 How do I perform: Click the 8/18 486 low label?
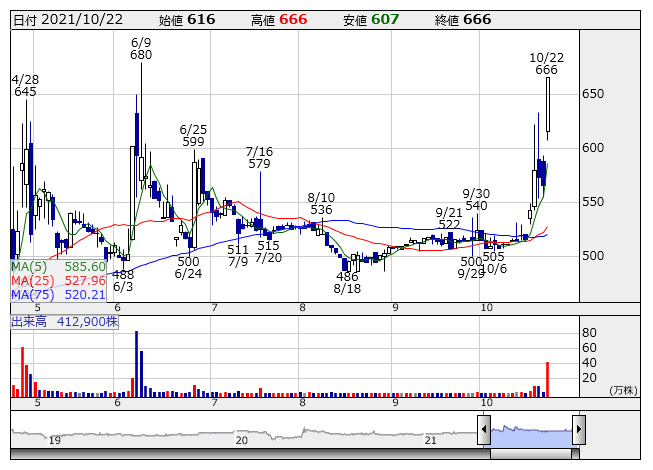pyautogui.click(x=347, y=283)
